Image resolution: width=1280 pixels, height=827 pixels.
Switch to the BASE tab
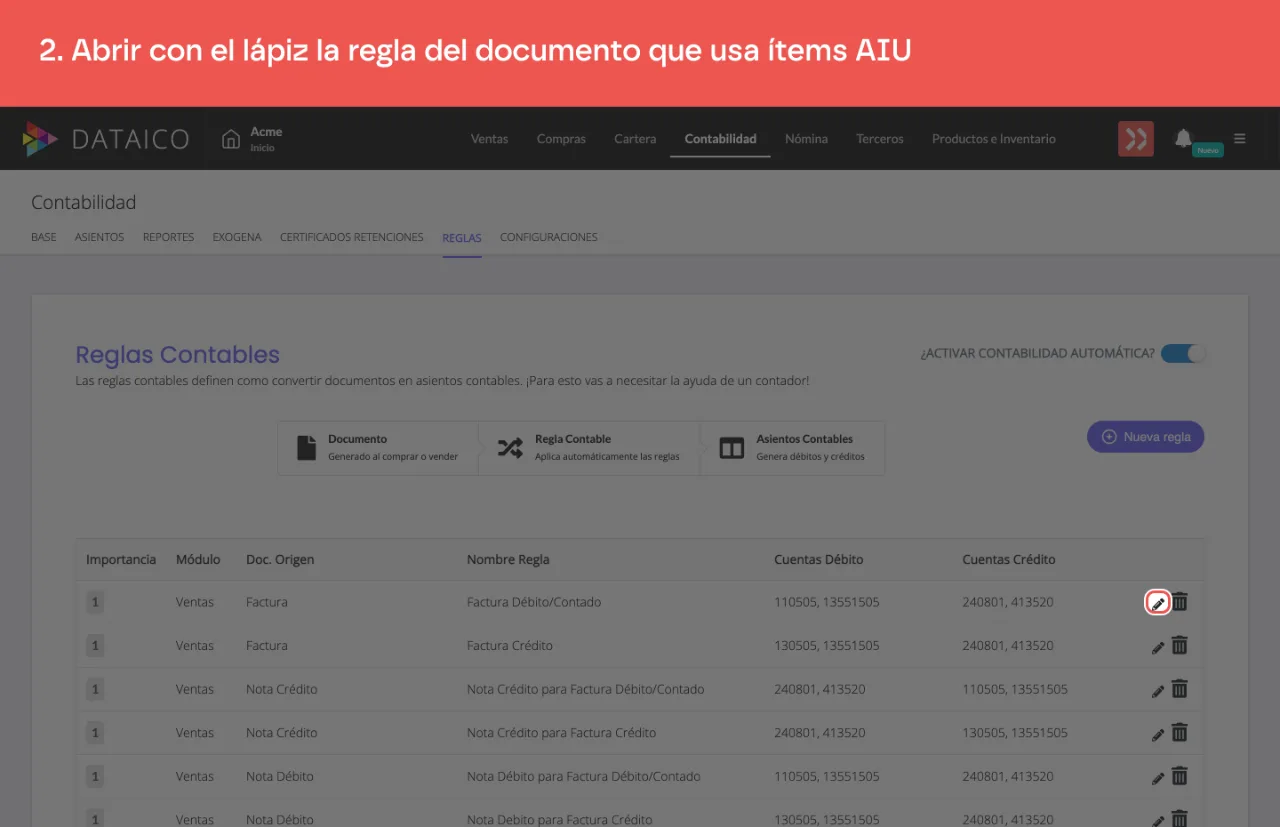tap(44, 238)
